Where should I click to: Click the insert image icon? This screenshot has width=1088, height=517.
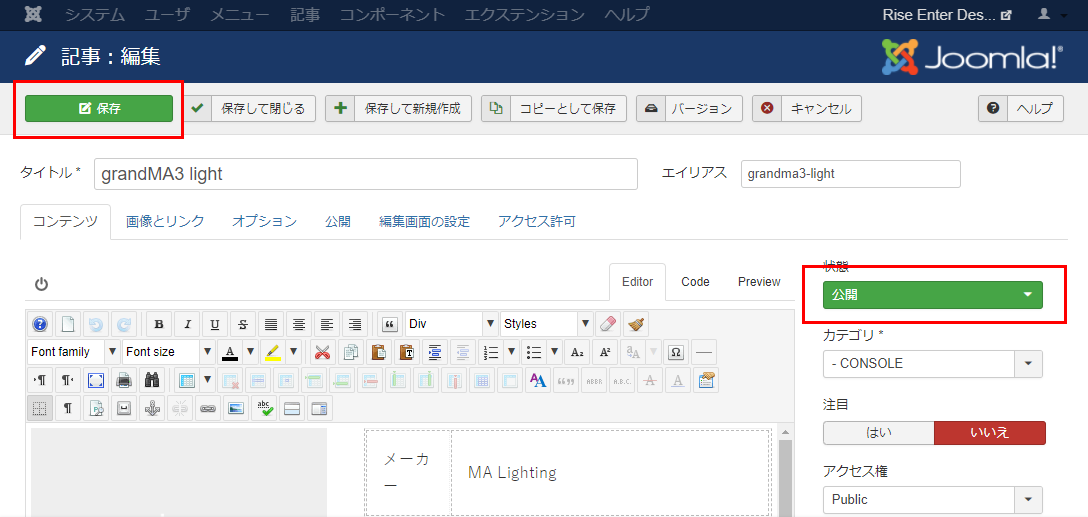click(x=237, y=408)
